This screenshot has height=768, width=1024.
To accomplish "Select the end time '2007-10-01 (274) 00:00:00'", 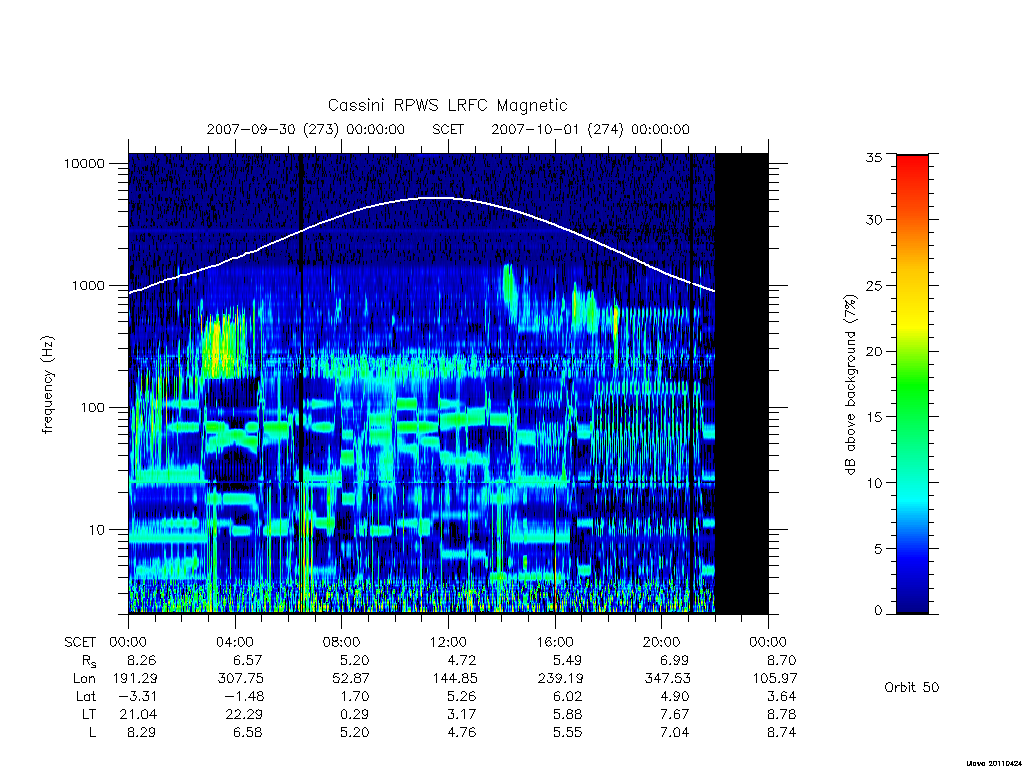I will coord(590,129).
